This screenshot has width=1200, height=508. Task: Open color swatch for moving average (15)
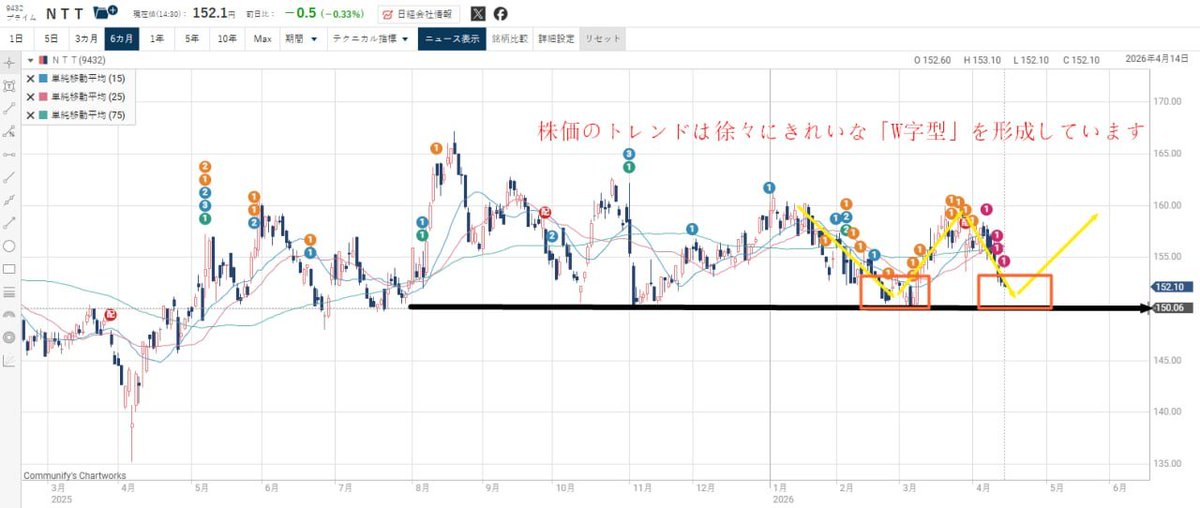44,79
